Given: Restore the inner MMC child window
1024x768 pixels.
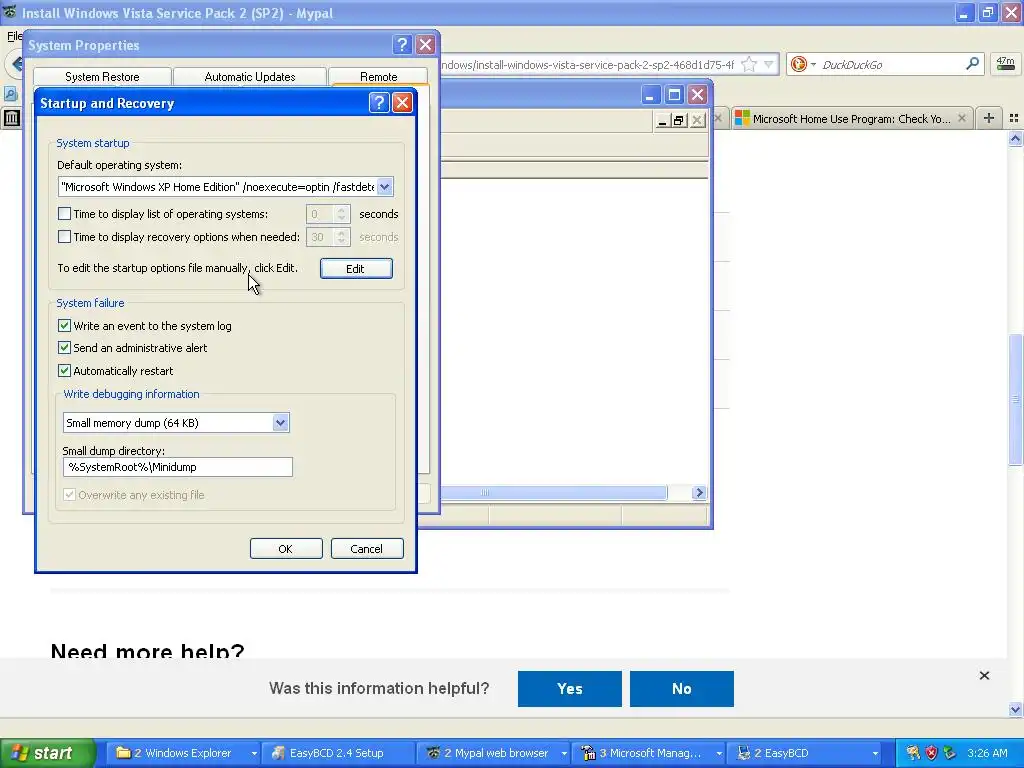Looking at the screenshot, I should (x=679, y=120).
